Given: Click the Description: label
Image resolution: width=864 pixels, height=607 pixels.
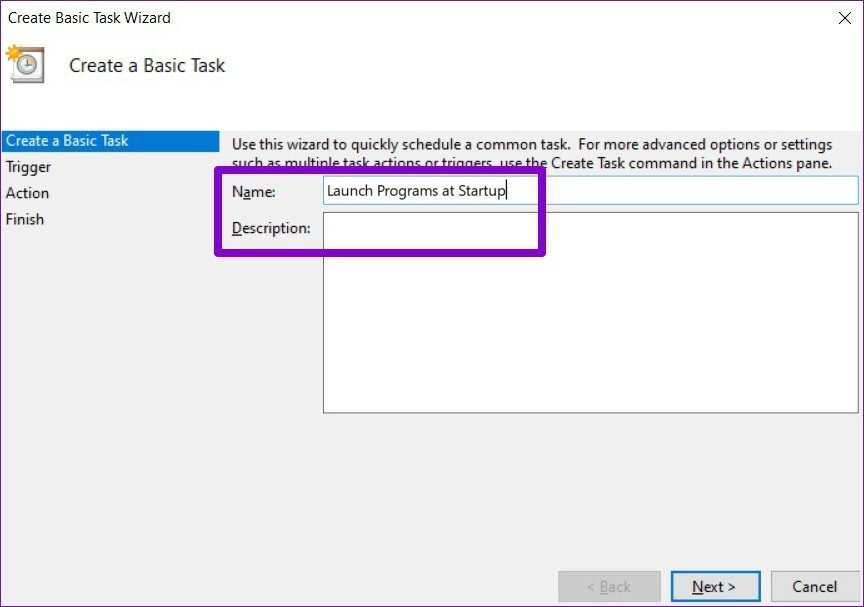Looking at the screenshot, I should click(271, 228).
